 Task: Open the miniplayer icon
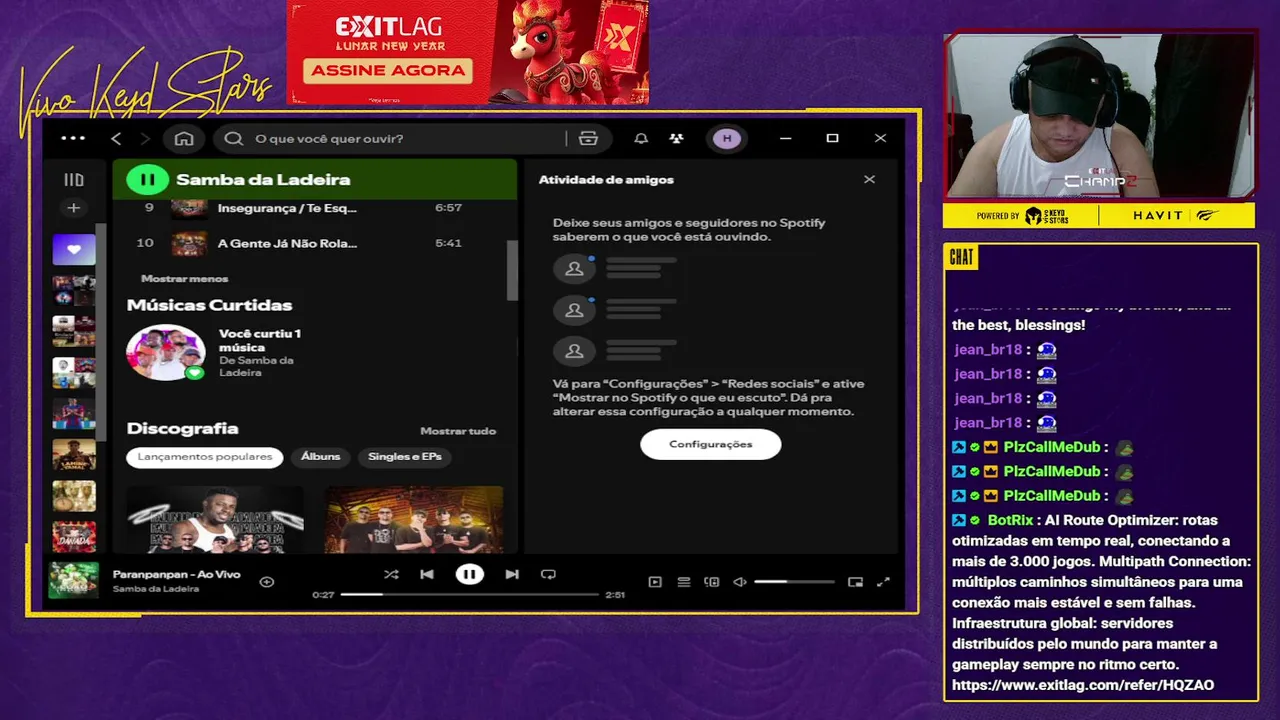pyautogui.click(x=855, y=581)
